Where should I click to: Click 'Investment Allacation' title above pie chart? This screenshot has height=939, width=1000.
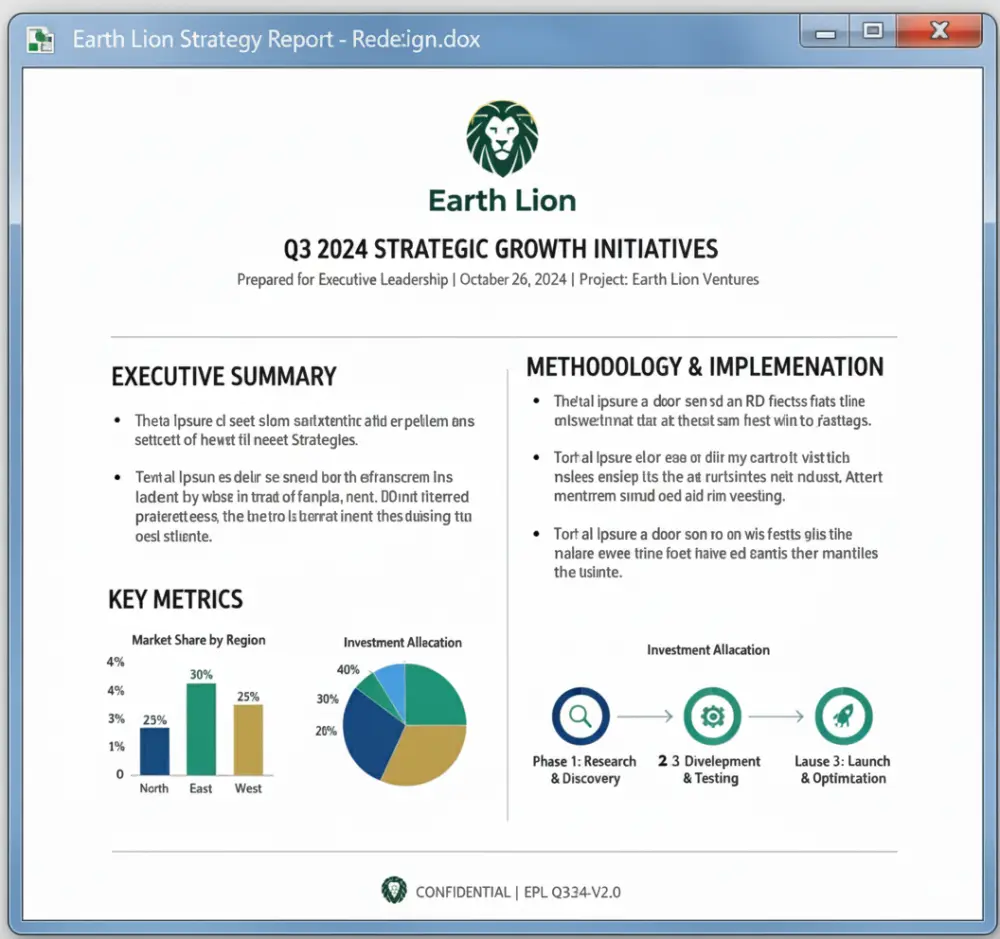402,642
